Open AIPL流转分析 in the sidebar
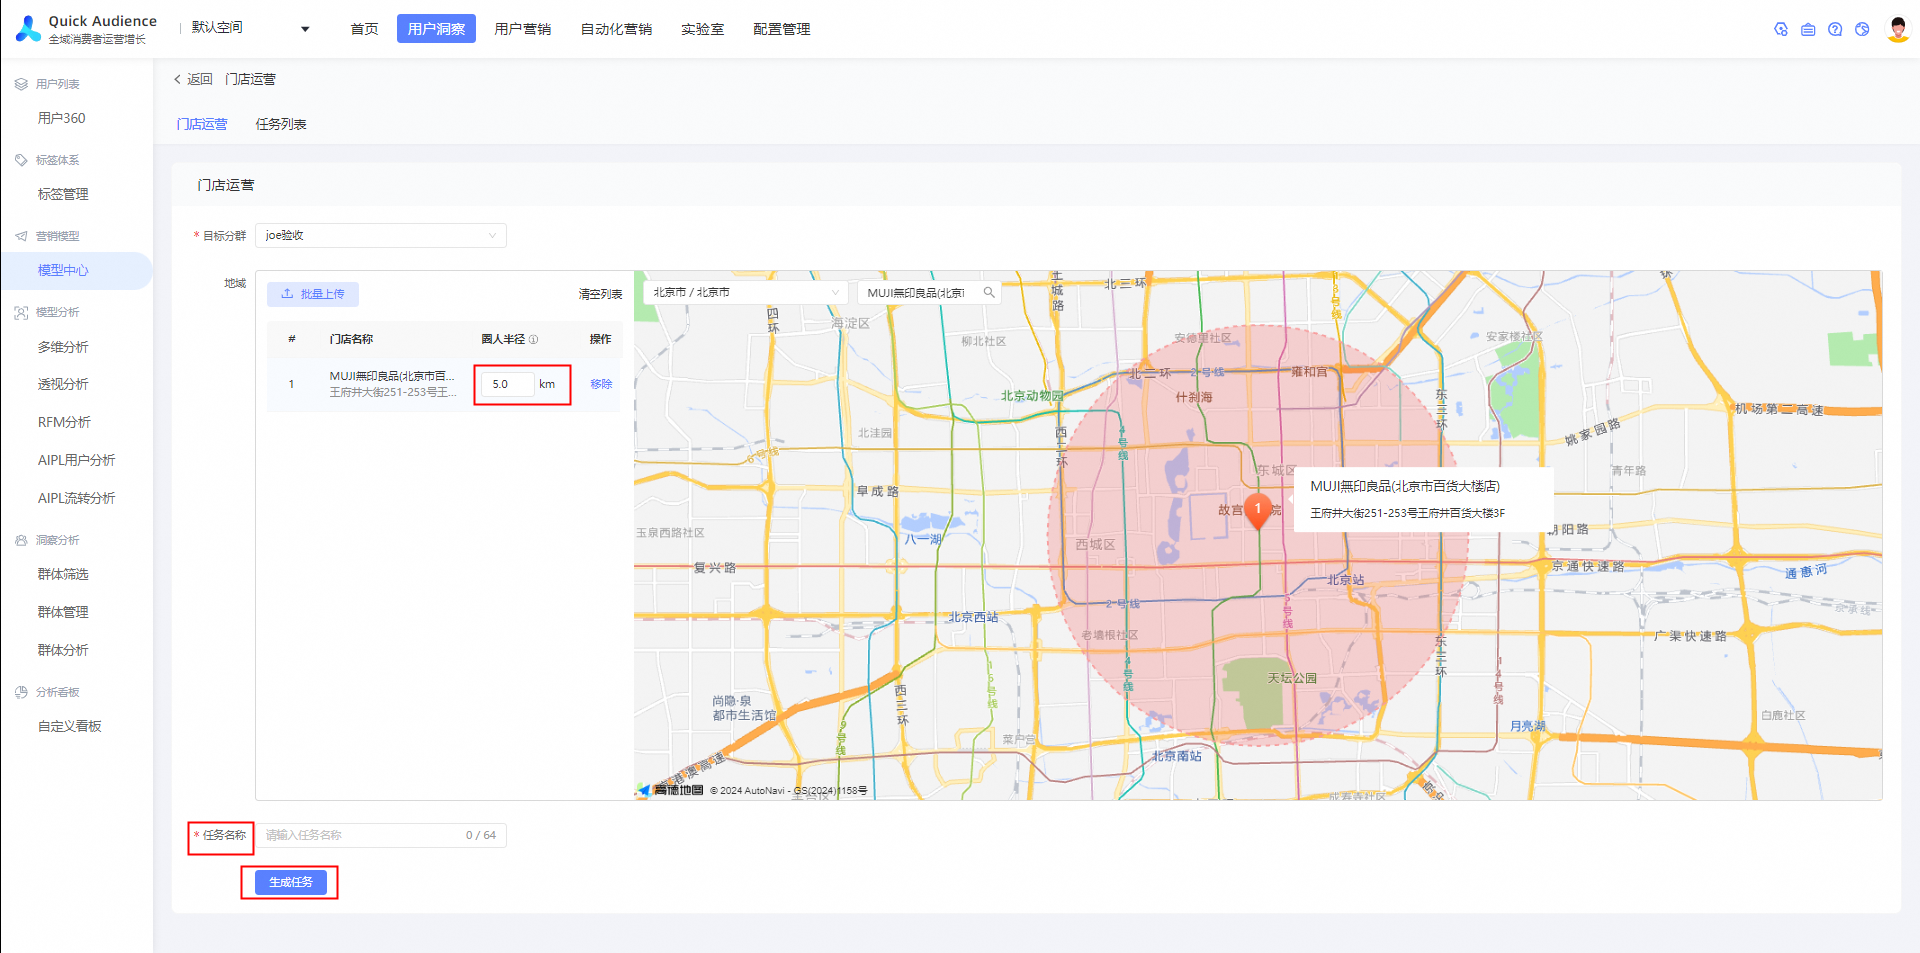 76,498
